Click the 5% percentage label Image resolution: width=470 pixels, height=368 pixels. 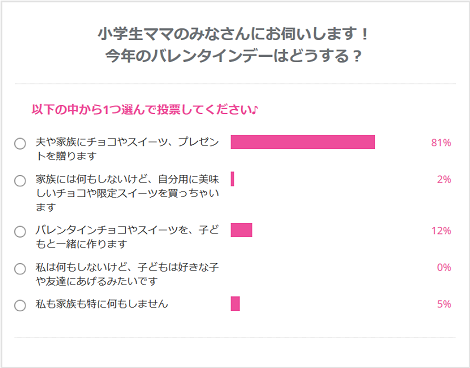(444, 304)
